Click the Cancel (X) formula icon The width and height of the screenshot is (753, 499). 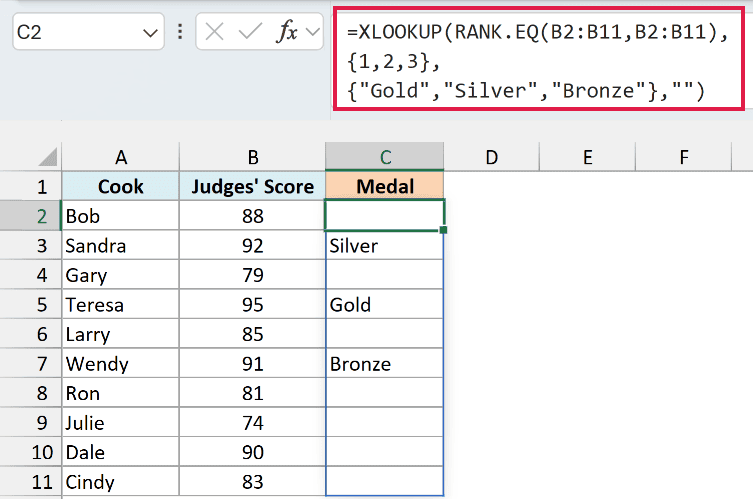pyautogui.click(x=214, y=32)
